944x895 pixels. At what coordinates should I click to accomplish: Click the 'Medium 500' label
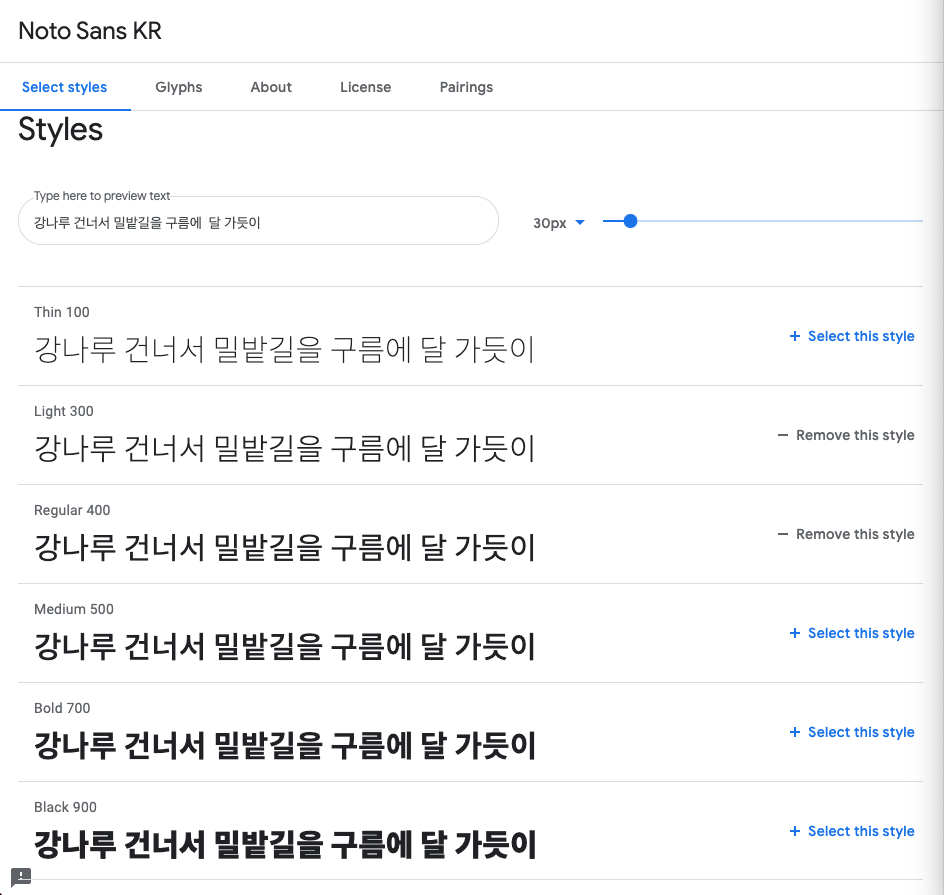(73, 609)
